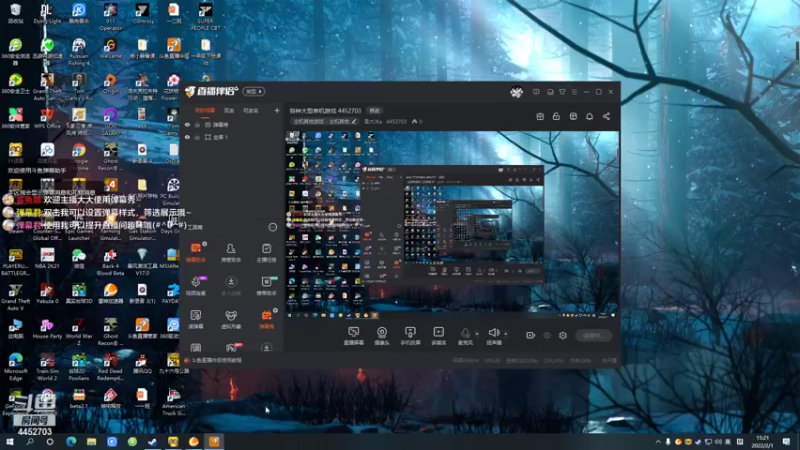Screen dimensions: 800x450
Task: Click the edit pencil beside the stream category
Action: pos(354,121)
